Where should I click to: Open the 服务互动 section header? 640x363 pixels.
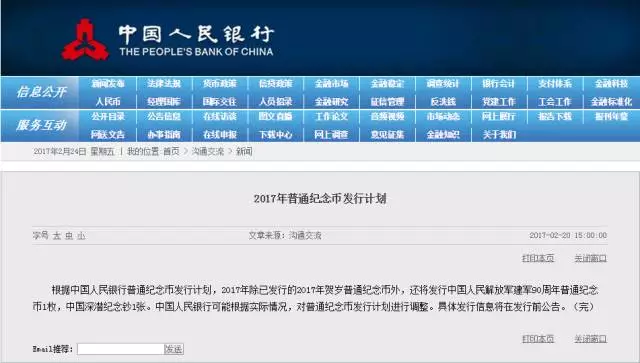pyautogui.click(x=41, y=125)
